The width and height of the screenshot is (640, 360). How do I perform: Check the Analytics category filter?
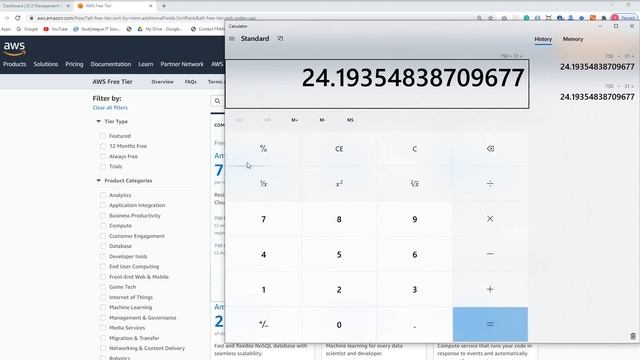103,195
